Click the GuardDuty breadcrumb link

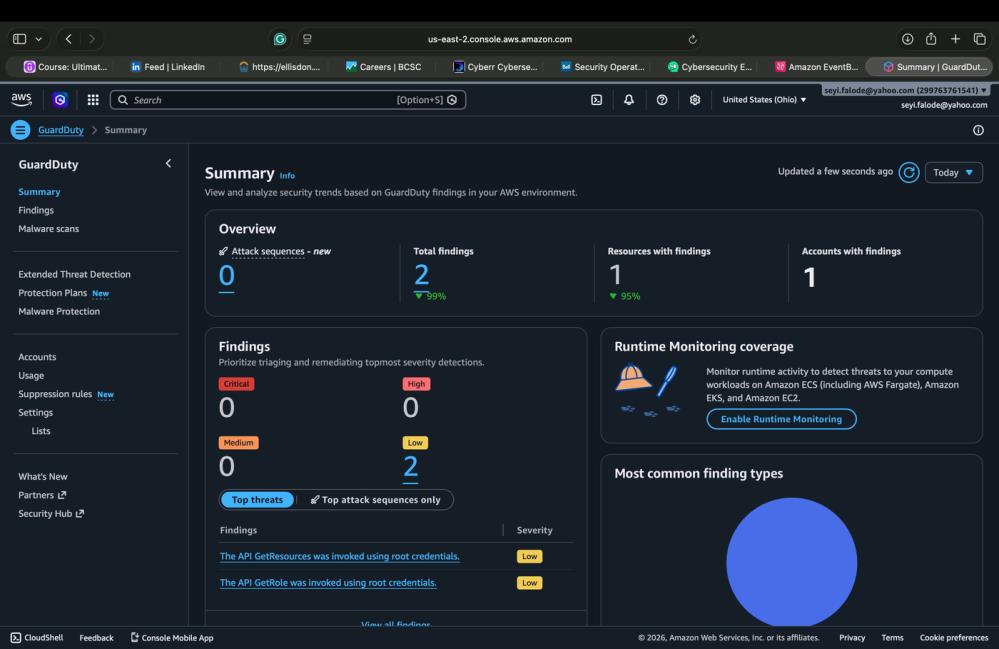pos(61,130)
